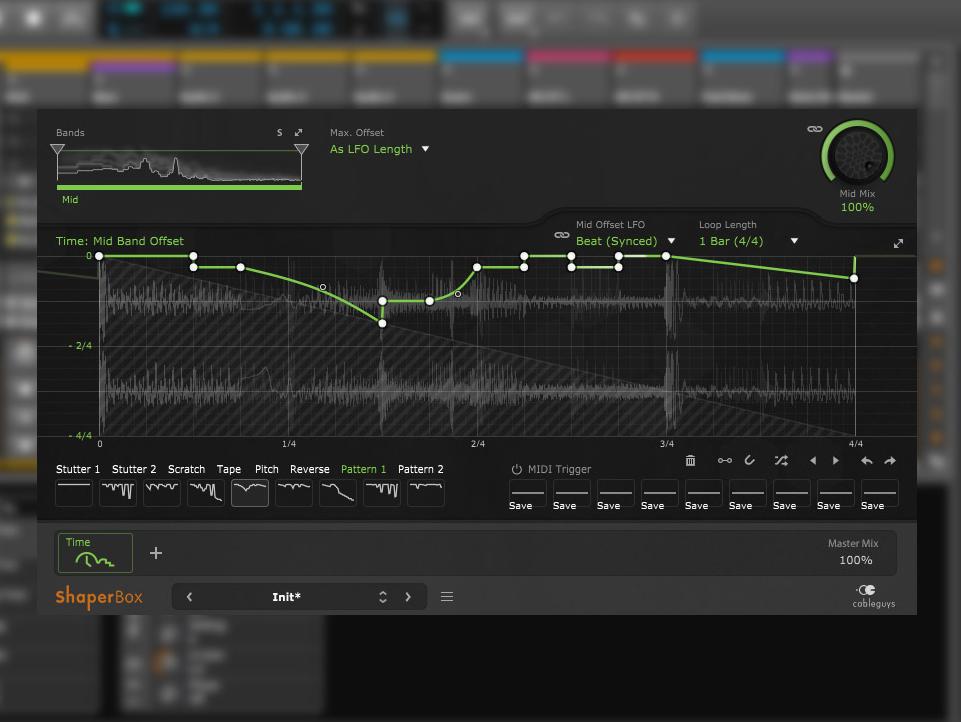The image size is (961, 722).
Task: Select the Scratch preset
Action: pyautogui.click(x=186, y=469)
